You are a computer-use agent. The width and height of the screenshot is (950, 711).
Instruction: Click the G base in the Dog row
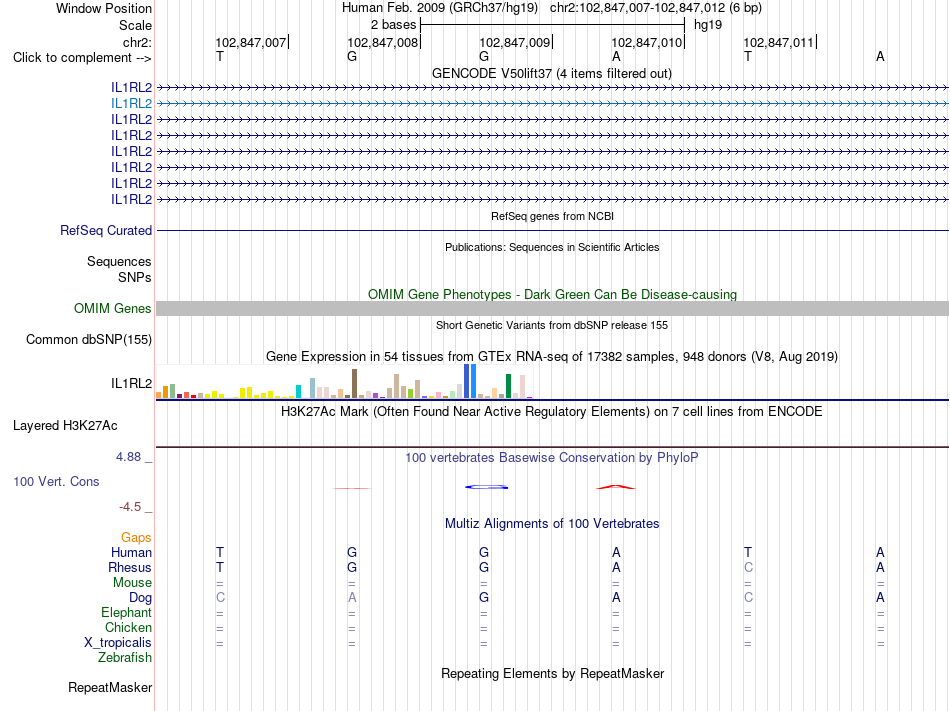point(484,598)
